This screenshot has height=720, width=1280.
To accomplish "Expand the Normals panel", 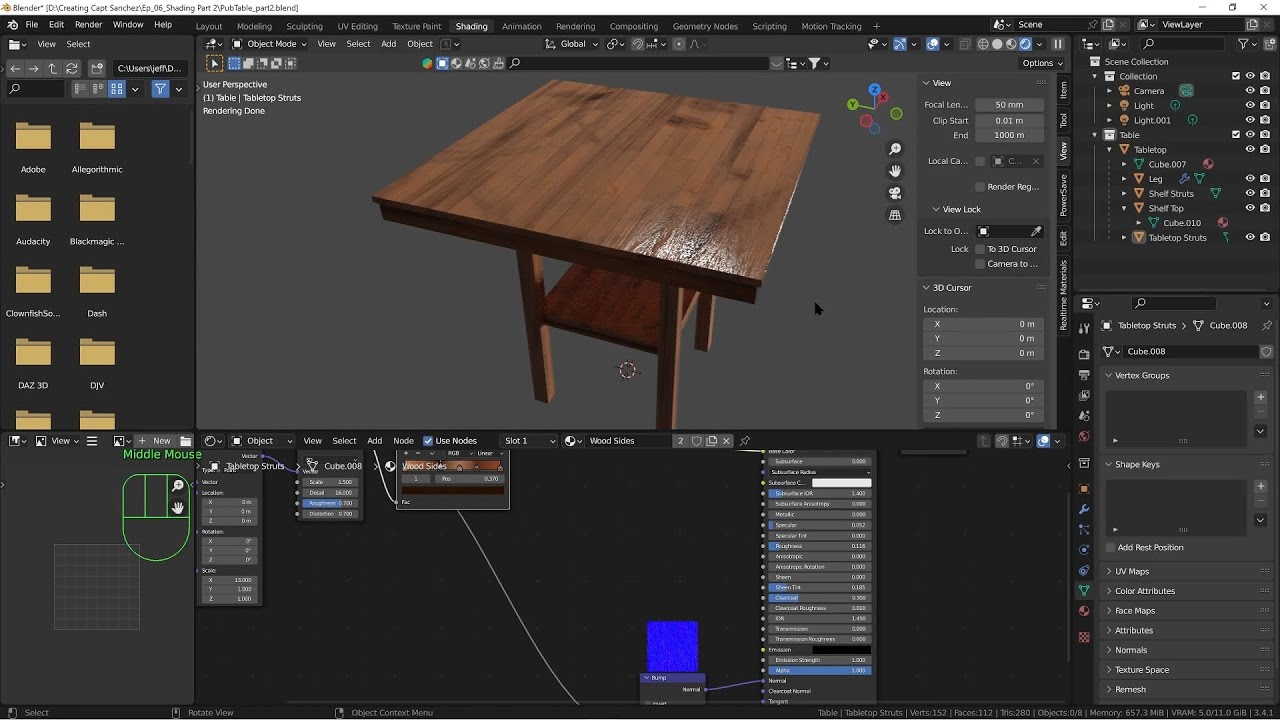I will [1131, 650].
